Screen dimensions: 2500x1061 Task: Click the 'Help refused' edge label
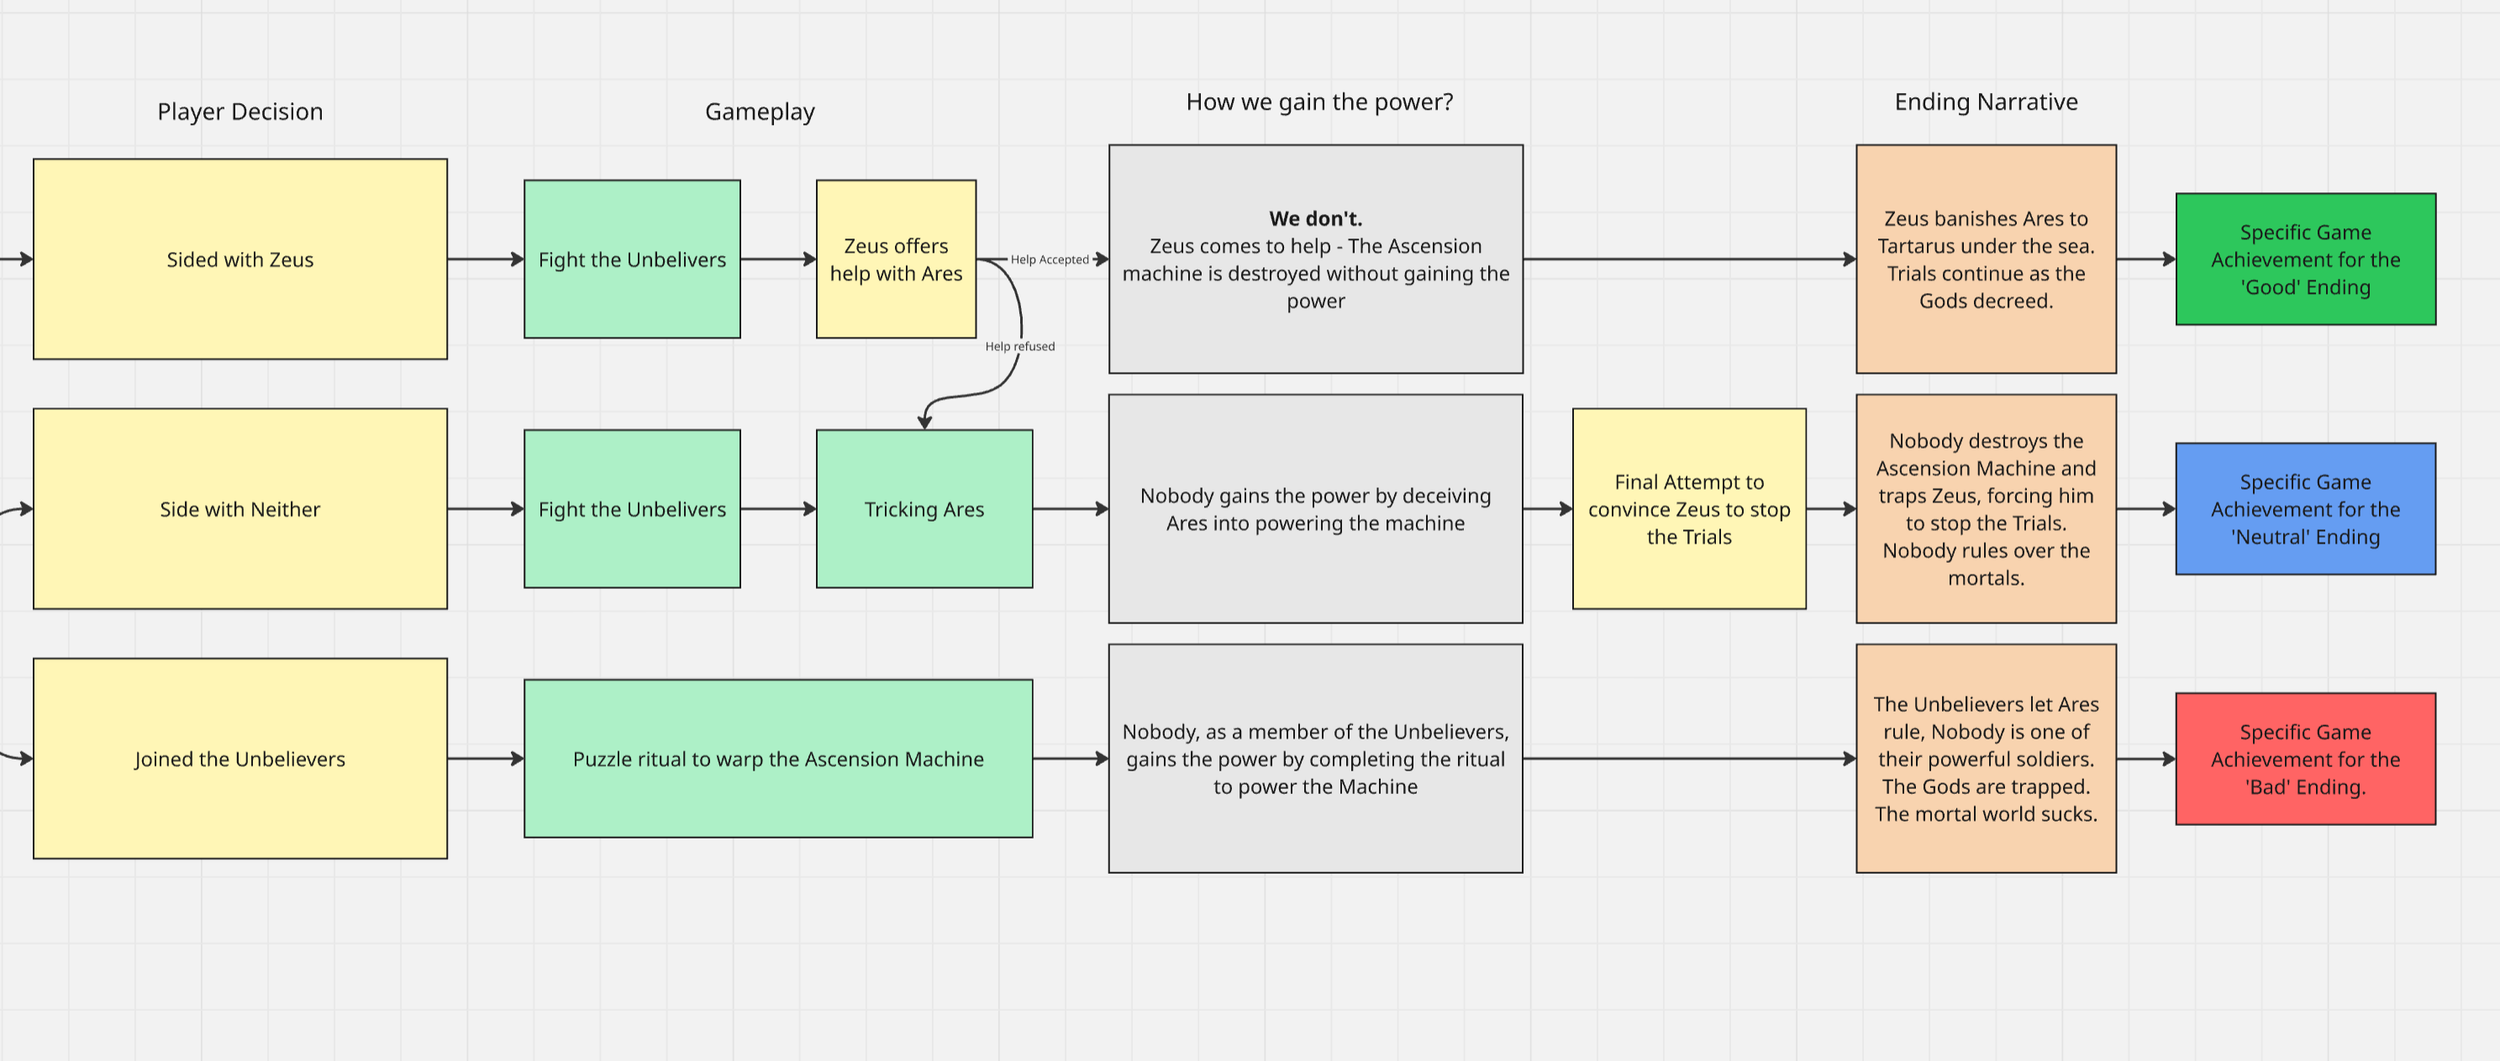[1019, 345]
